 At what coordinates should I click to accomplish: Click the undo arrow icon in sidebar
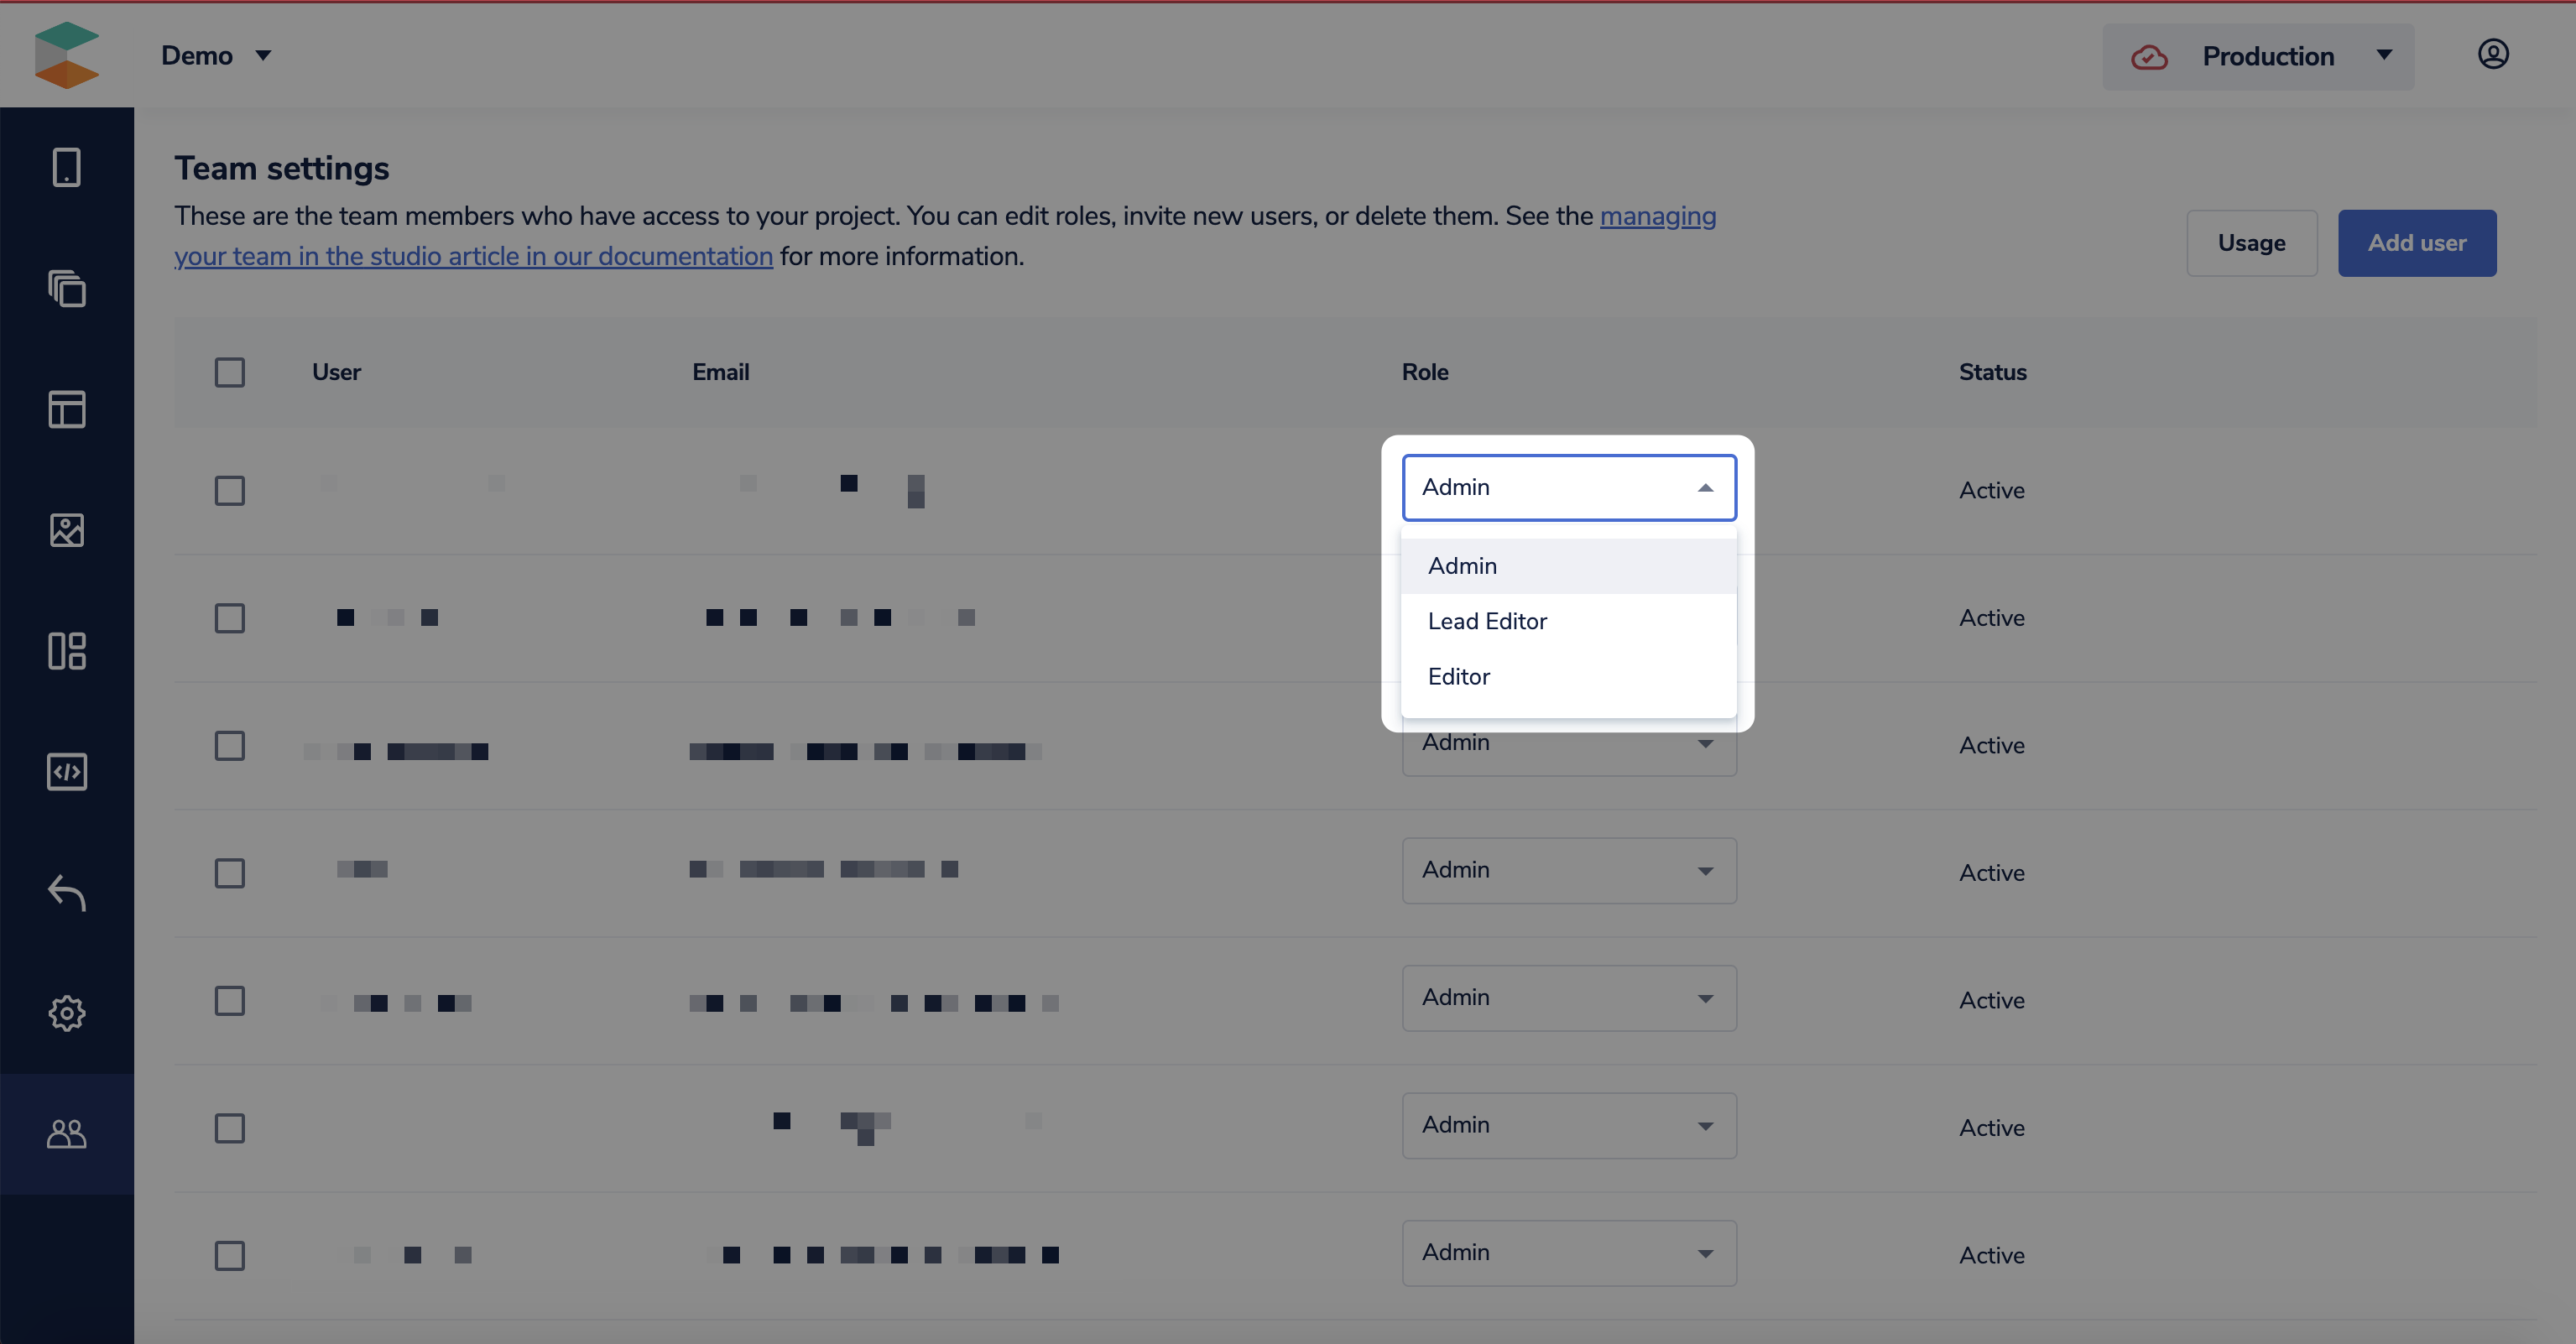(x=66, y=892)
